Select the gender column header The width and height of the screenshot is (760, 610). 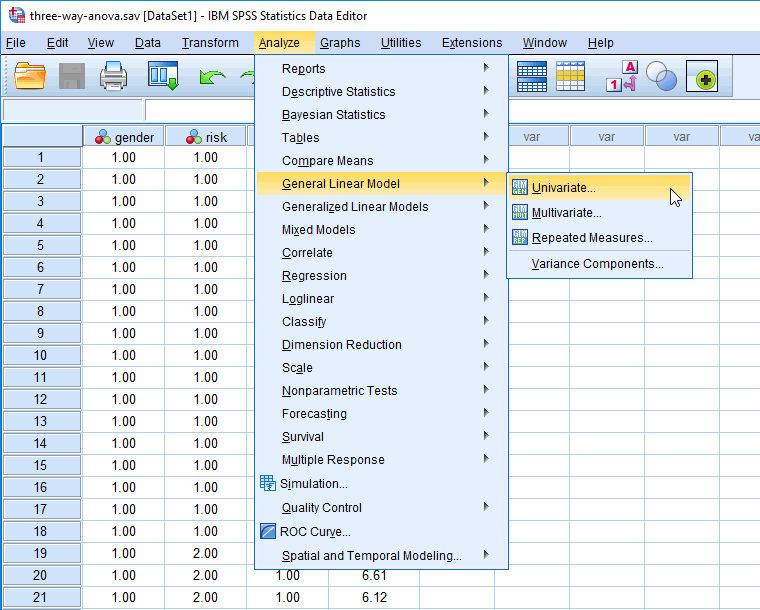point(124,137)
